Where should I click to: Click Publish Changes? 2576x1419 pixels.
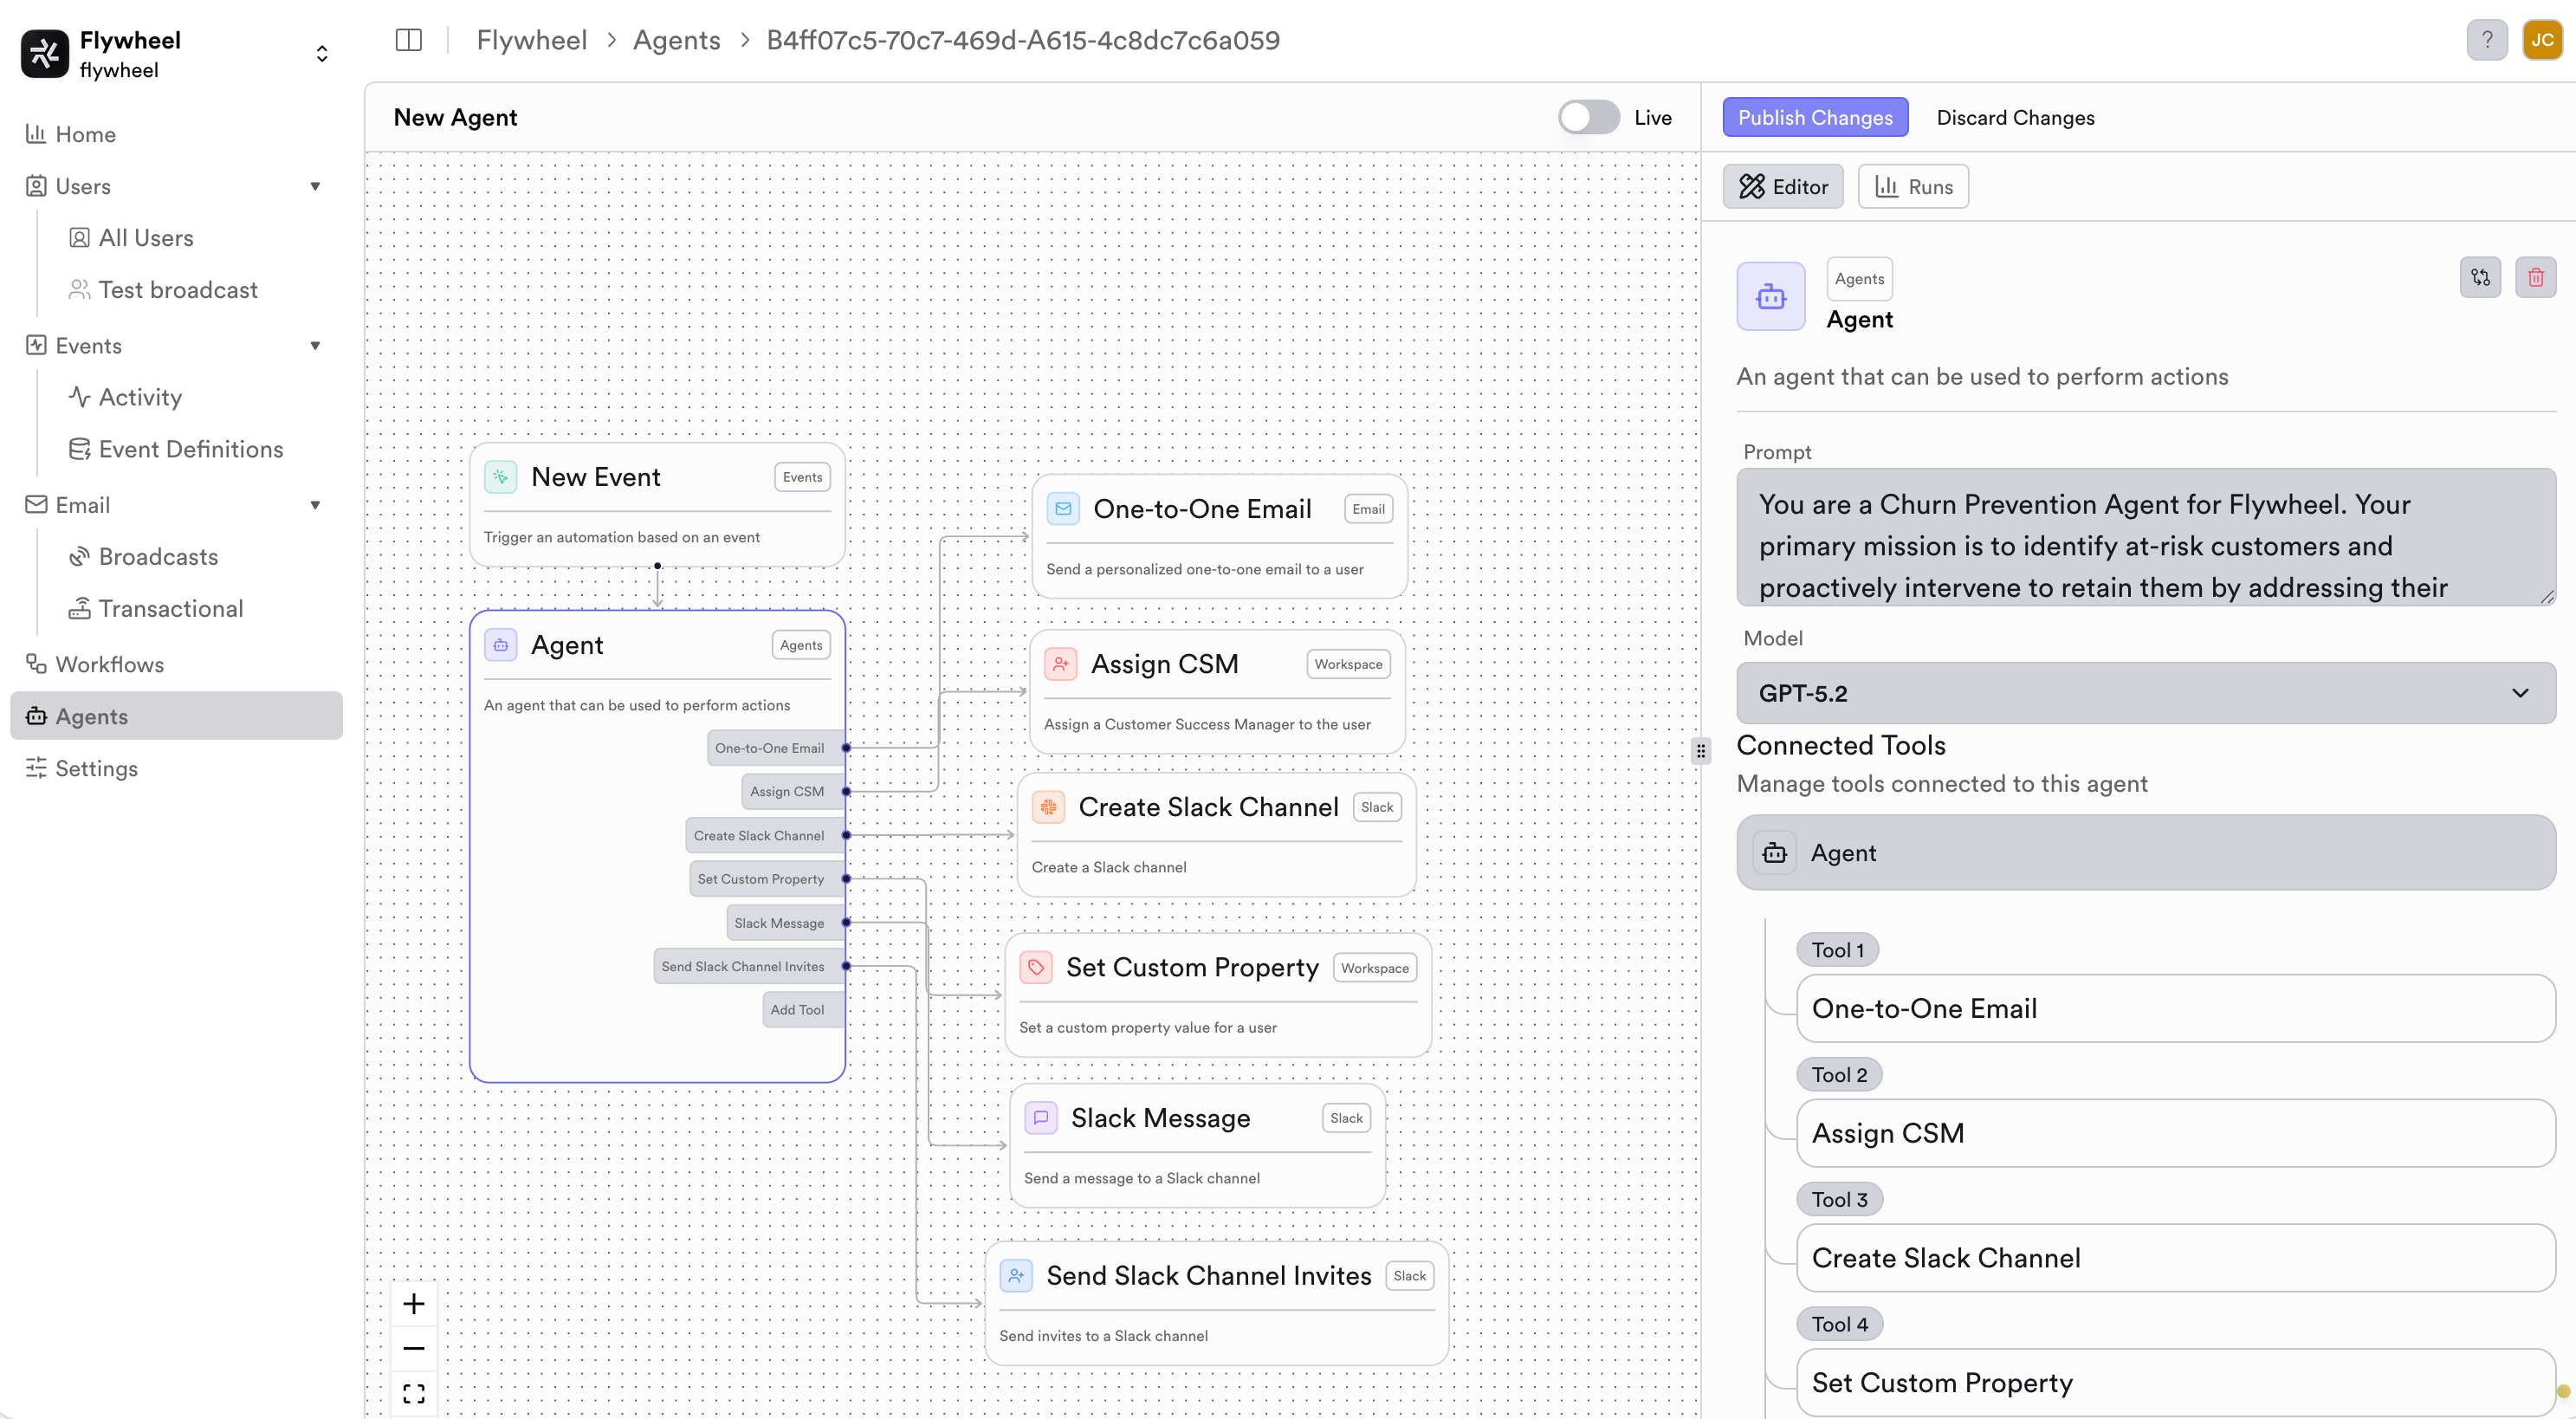(1815, 117)
